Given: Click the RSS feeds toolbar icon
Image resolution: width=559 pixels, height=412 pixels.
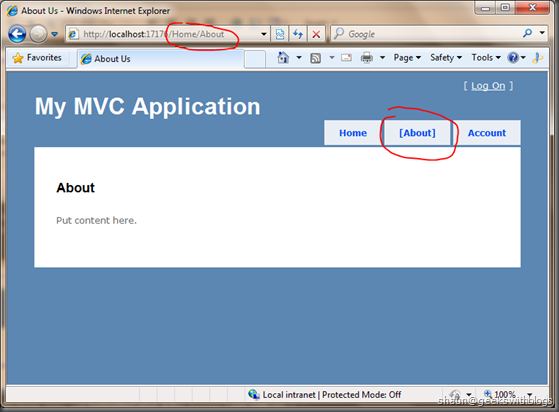Looking at the screenshot, I should (x=316, y=58).
